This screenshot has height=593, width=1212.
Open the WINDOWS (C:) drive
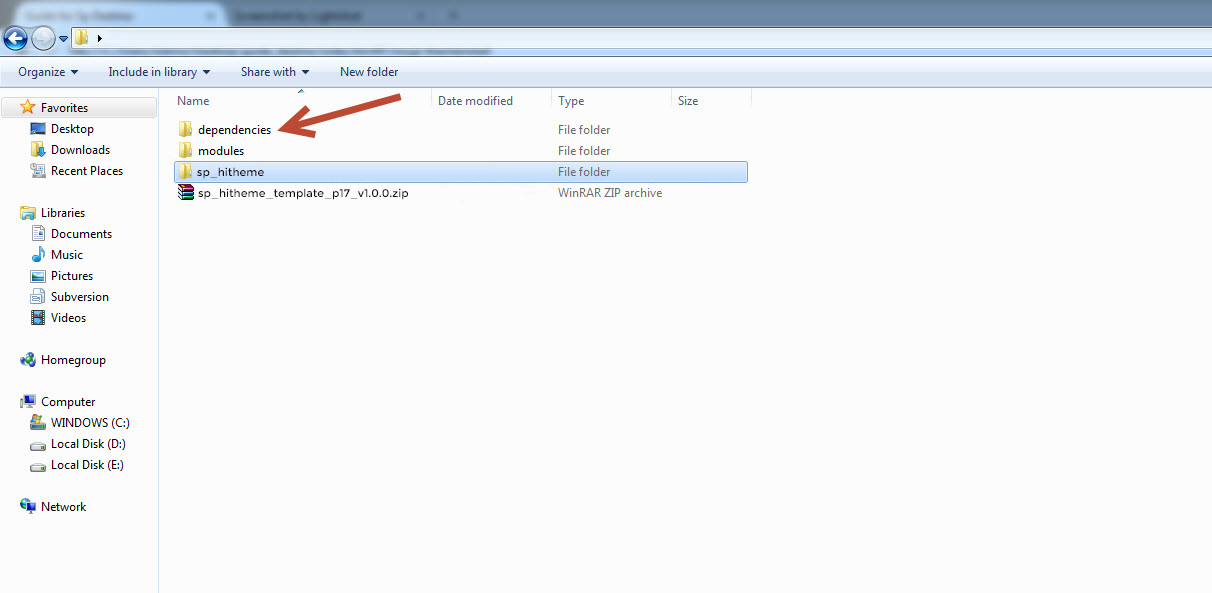(90, 423)
